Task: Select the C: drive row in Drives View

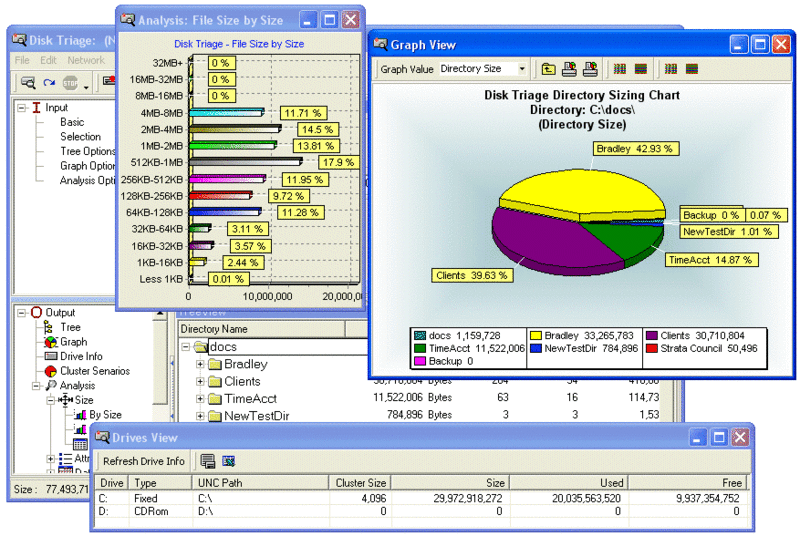Action: 421,498
